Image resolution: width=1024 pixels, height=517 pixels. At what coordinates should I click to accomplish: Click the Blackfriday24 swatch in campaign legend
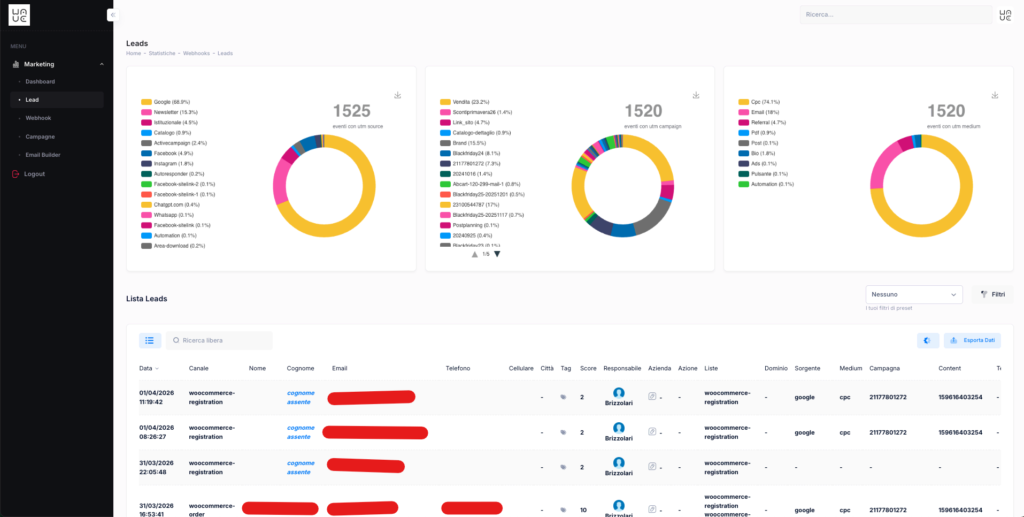click(x=445, y=153)
